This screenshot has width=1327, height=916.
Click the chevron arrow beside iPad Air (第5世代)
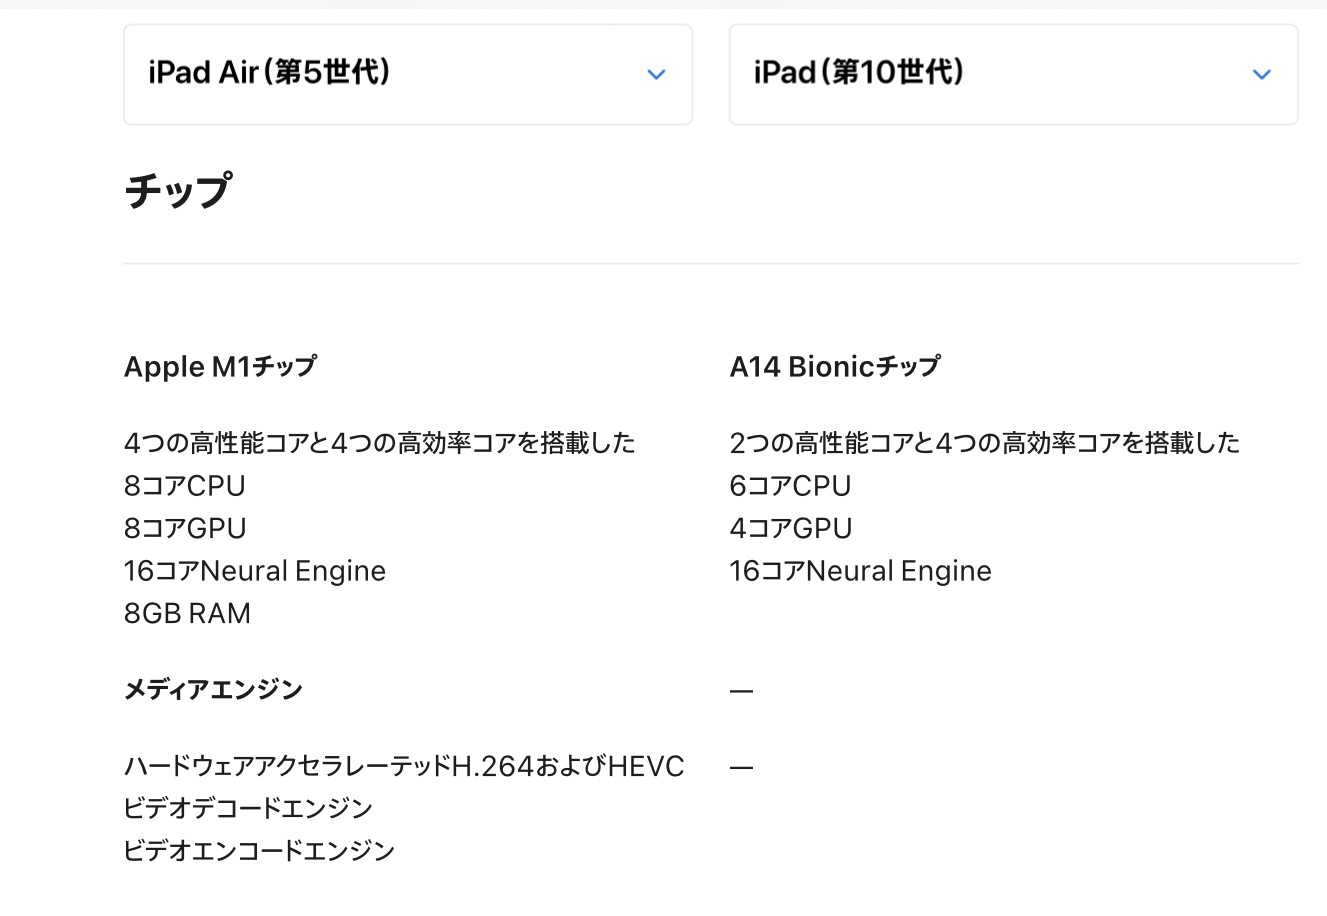[x=656, y=74]
